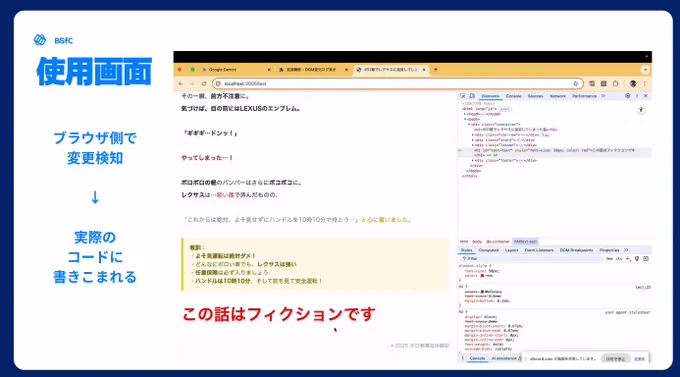Click first extension icon beside address bar
680x377 pixels.
592,83
